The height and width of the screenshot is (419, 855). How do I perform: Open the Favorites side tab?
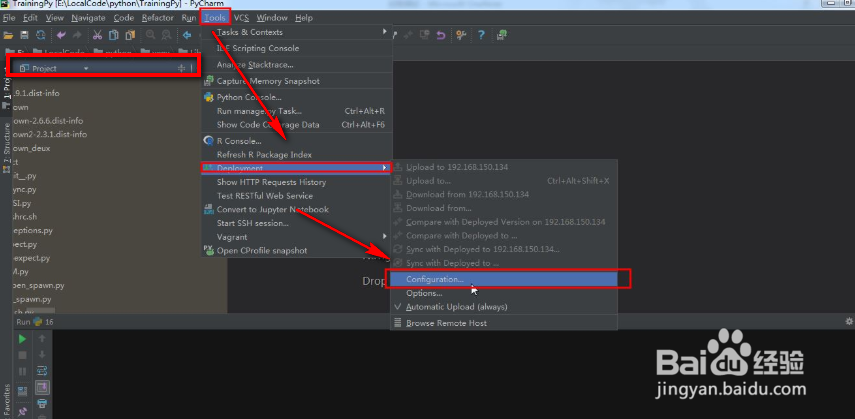(6, 401)
